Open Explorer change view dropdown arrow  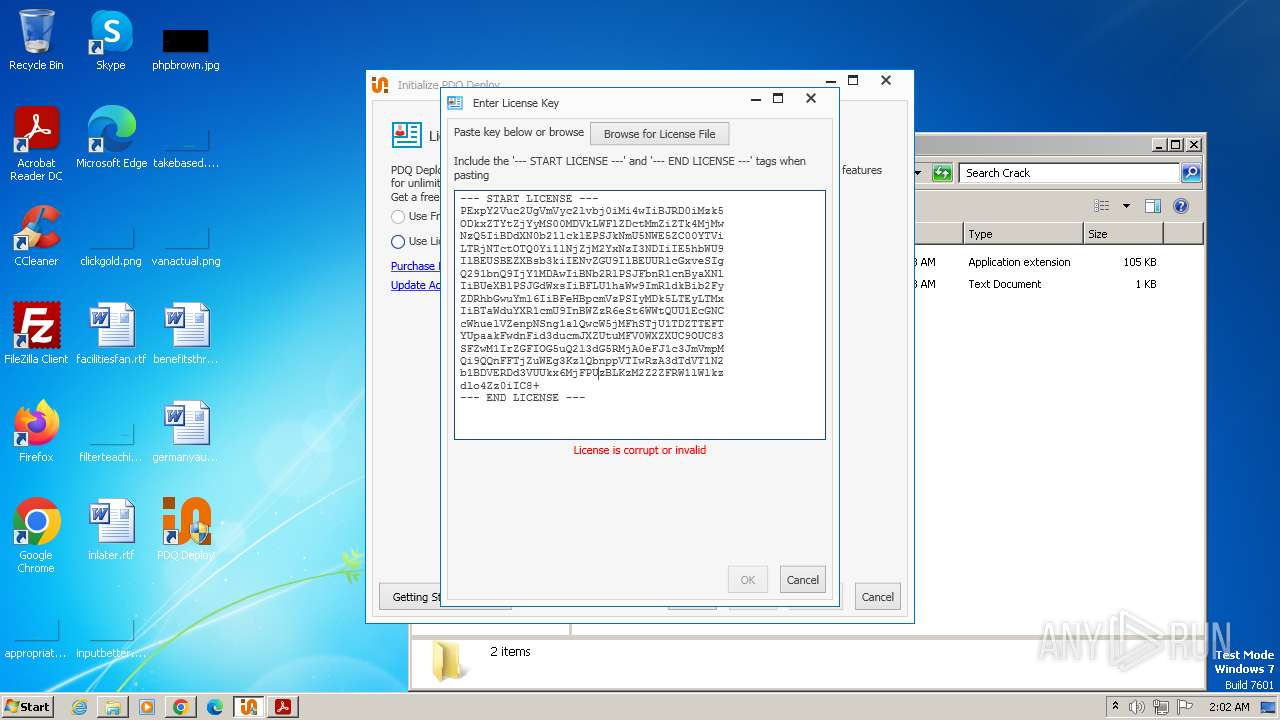(x=1126, y=206)
